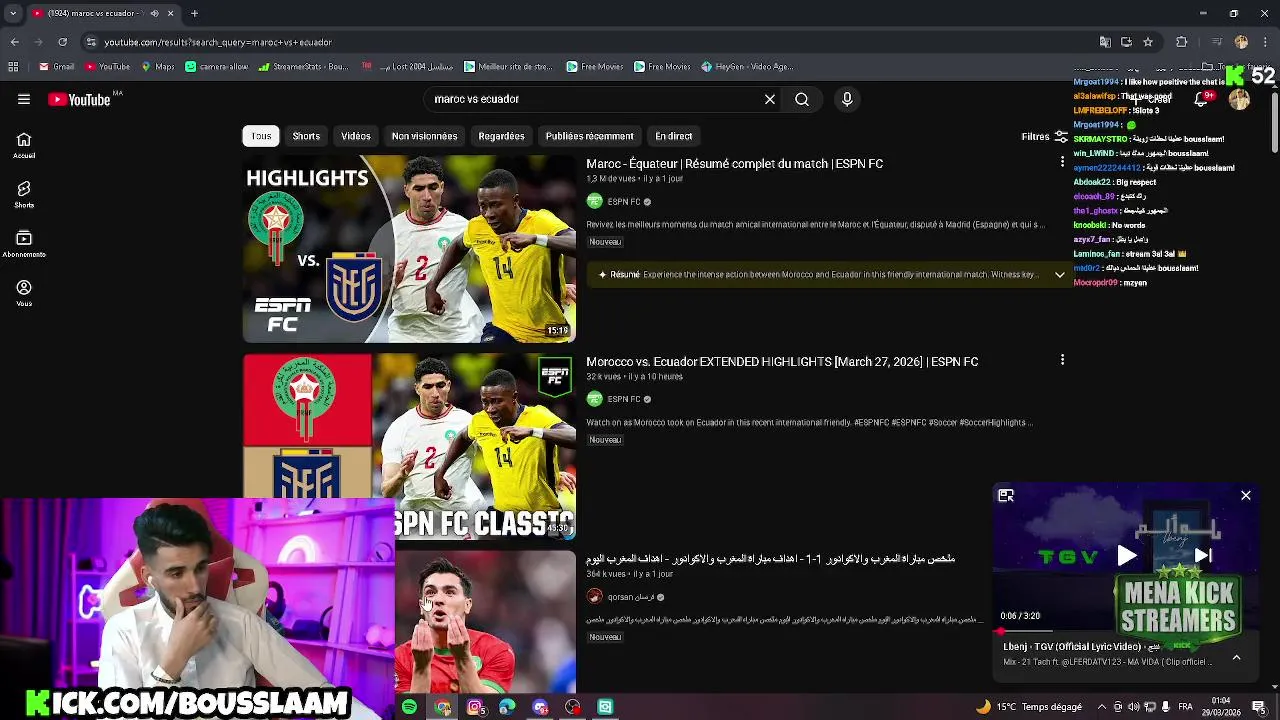
Task: Select the Publiées récemment filter chip
Action: pos(589,136)
